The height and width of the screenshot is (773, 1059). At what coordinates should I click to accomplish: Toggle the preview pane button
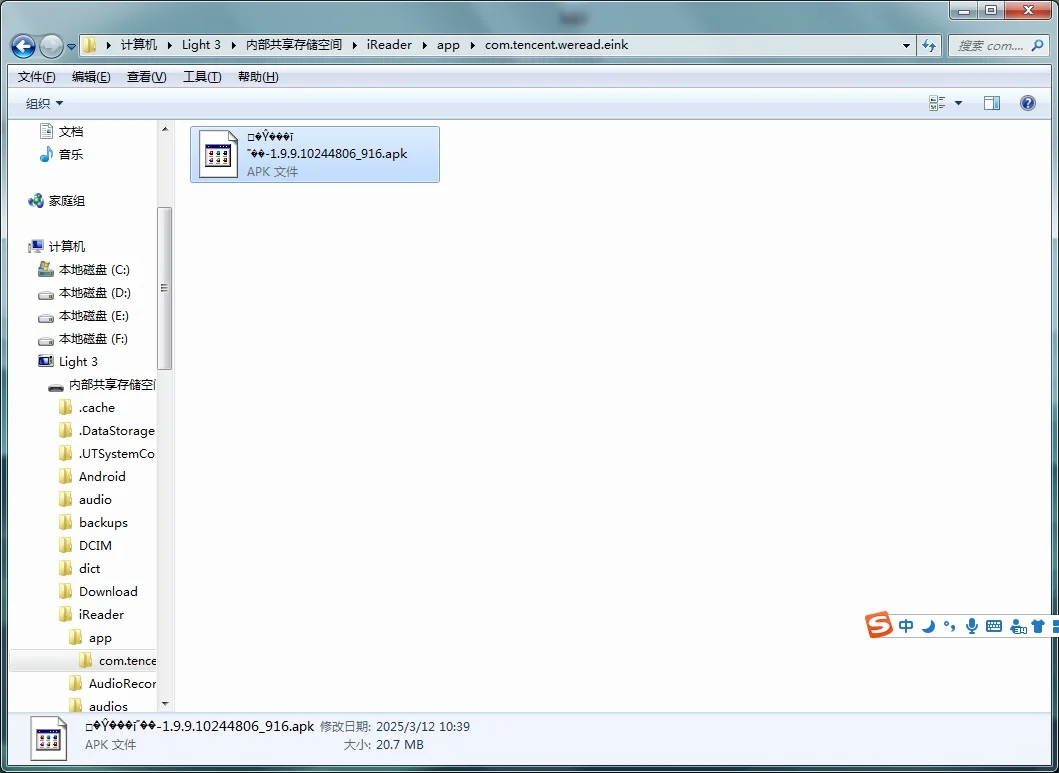[x=991, y=103]
